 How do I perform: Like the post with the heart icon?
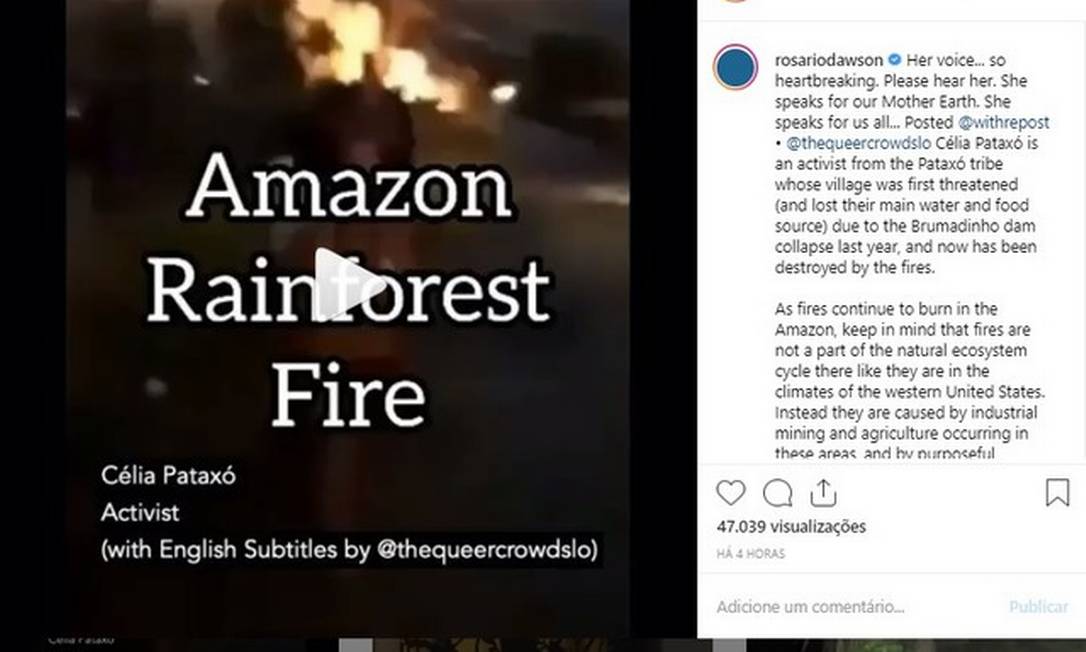pos(731,493)
